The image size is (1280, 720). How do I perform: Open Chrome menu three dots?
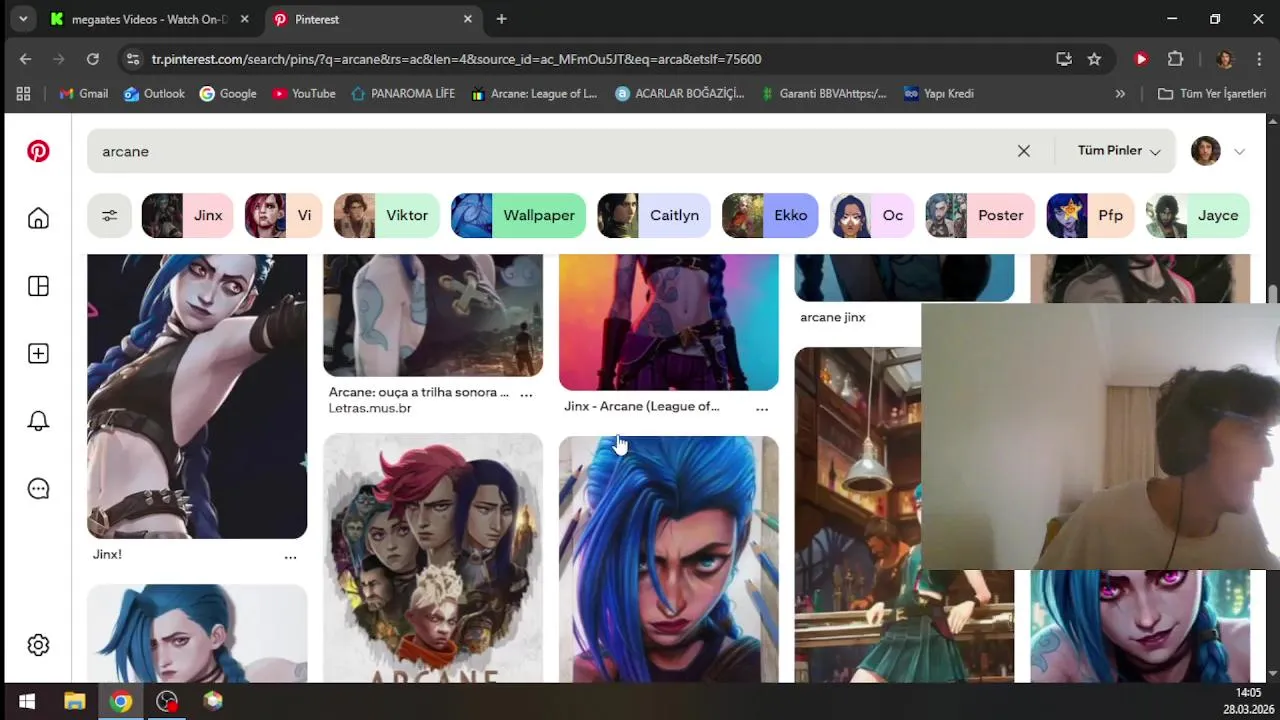pyautogui.click(x=1258, y=59)
